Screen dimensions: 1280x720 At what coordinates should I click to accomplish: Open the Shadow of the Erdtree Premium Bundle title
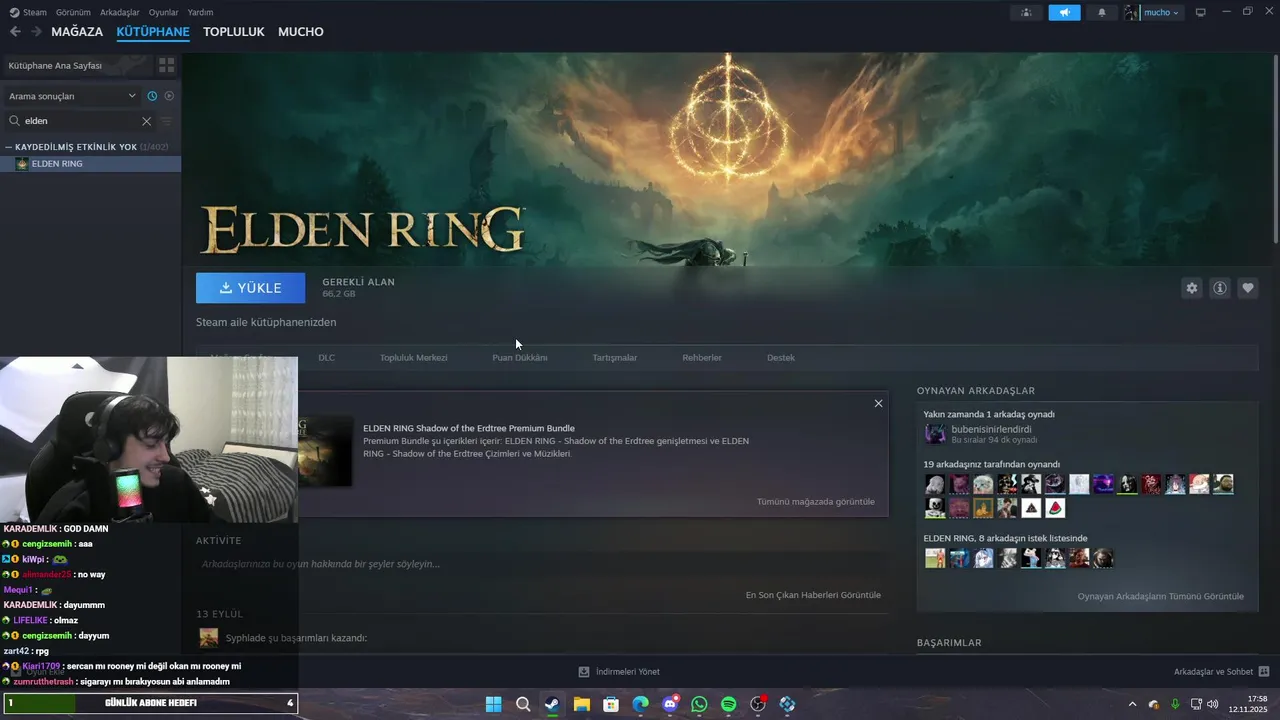pyautogui.click(x=469, y=428)
